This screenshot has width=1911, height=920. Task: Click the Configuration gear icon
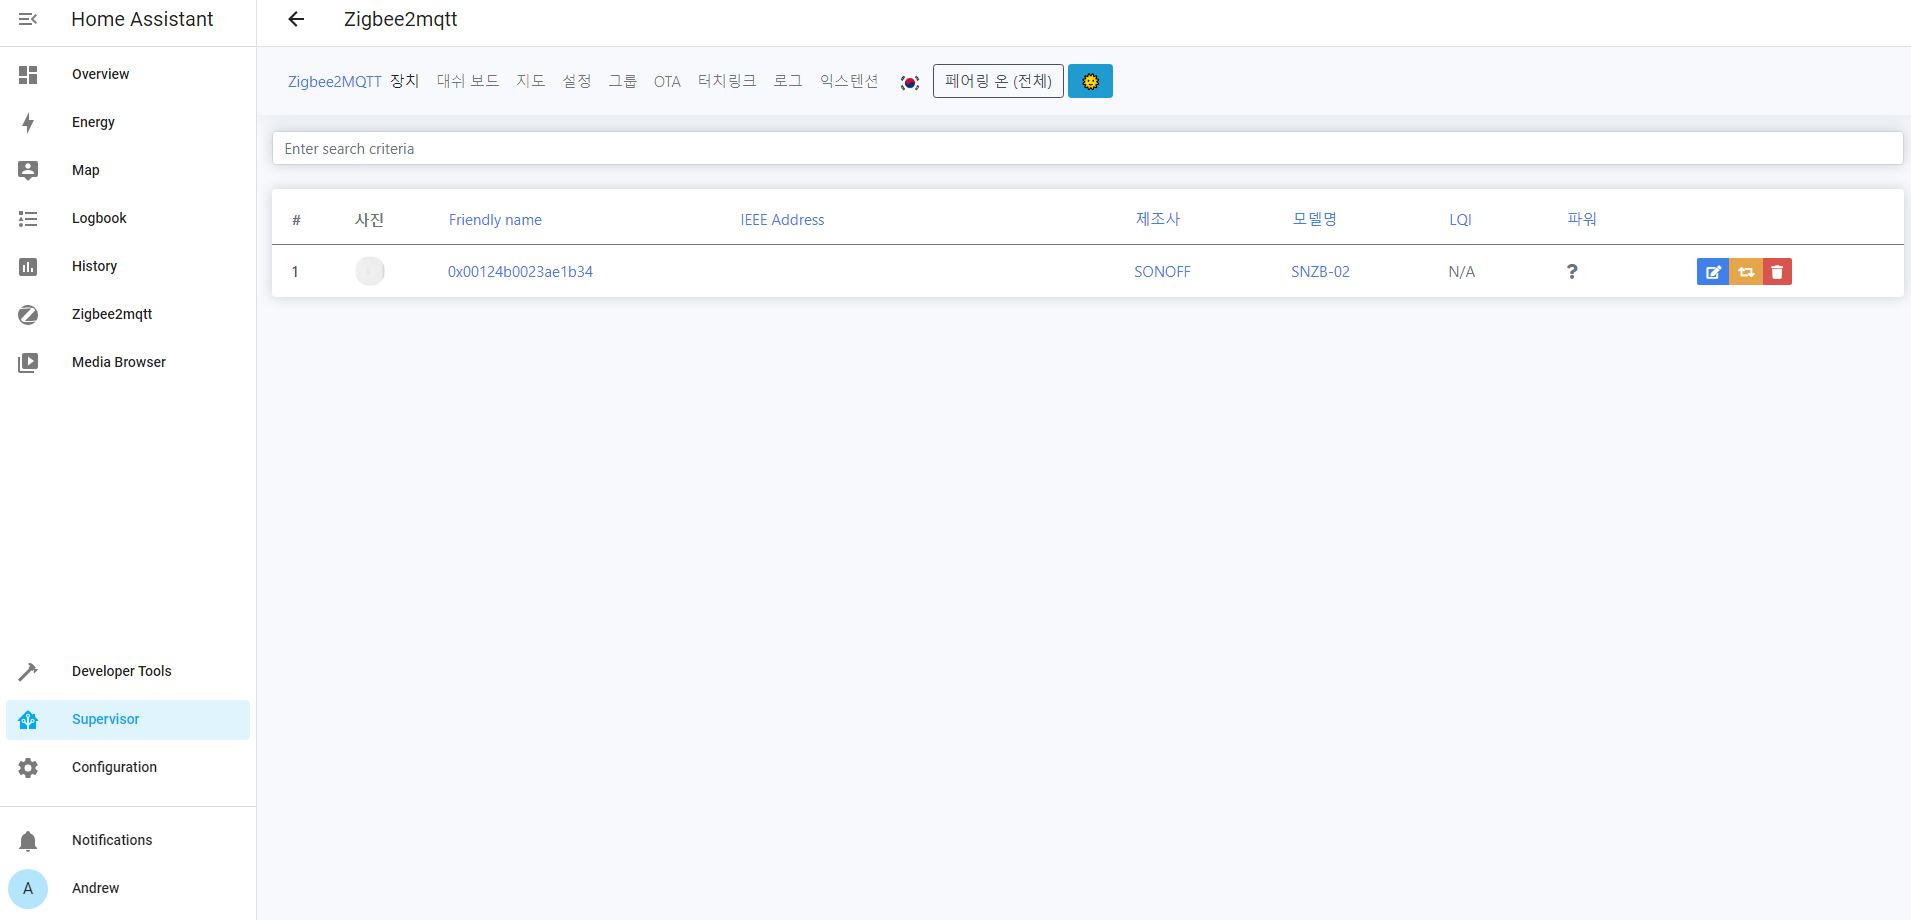(28, 767)
